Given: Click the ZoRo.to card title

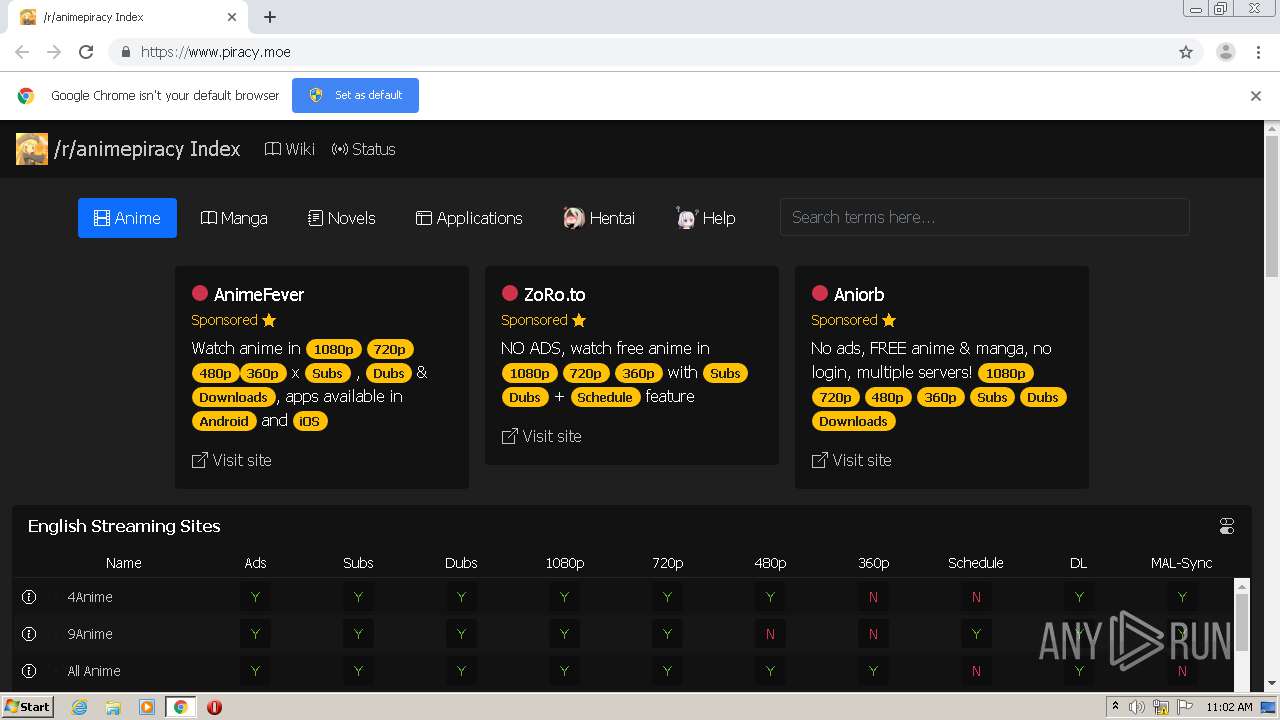Looking at the screenshot, I should pos(554,294).
